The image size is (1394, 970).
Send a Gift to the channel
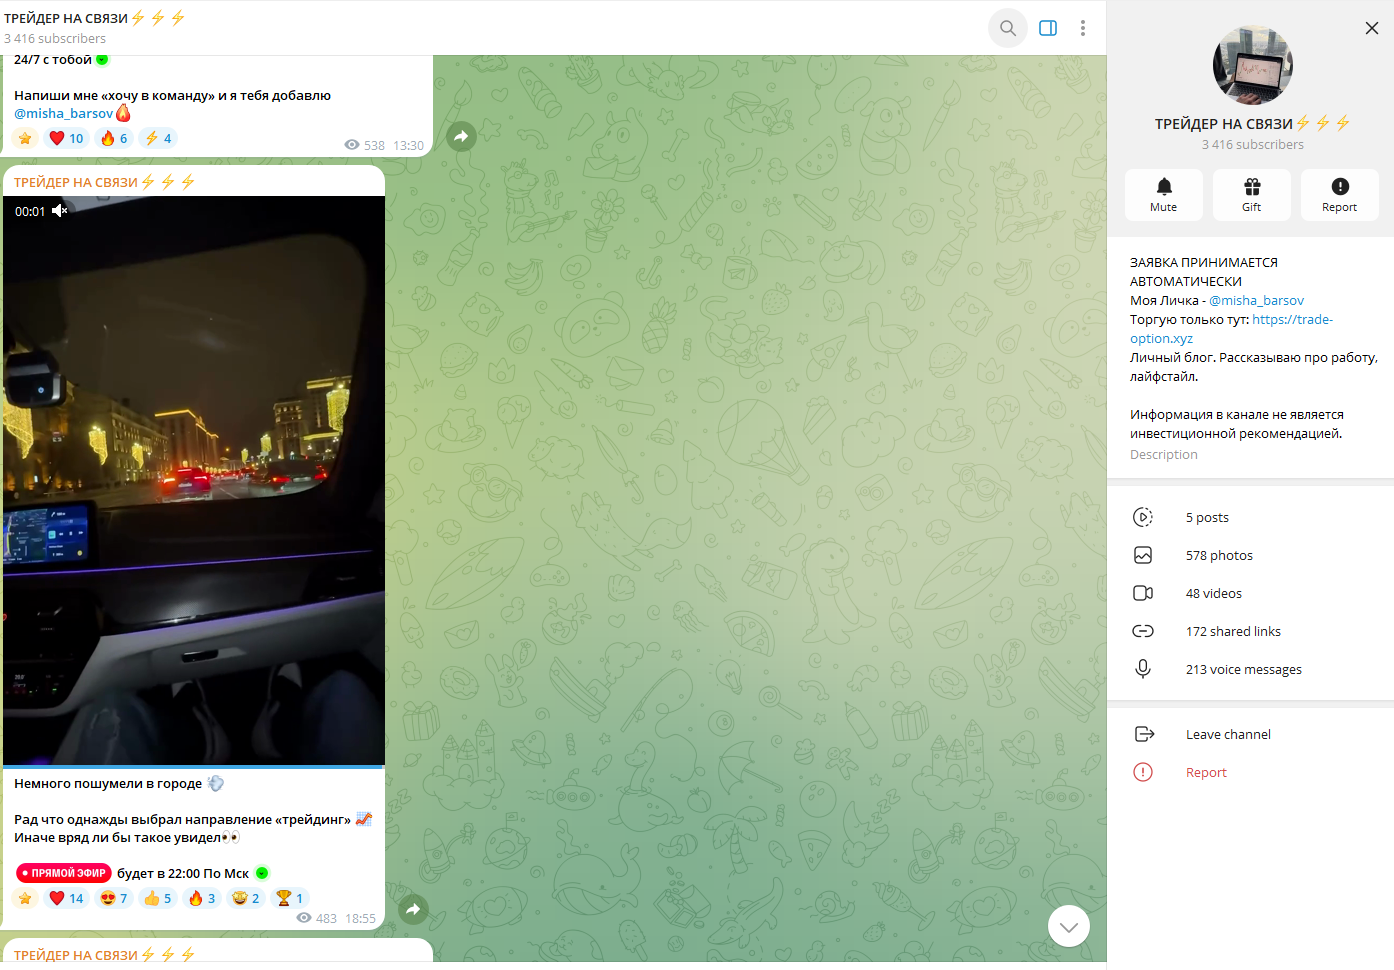(1252, 194)
